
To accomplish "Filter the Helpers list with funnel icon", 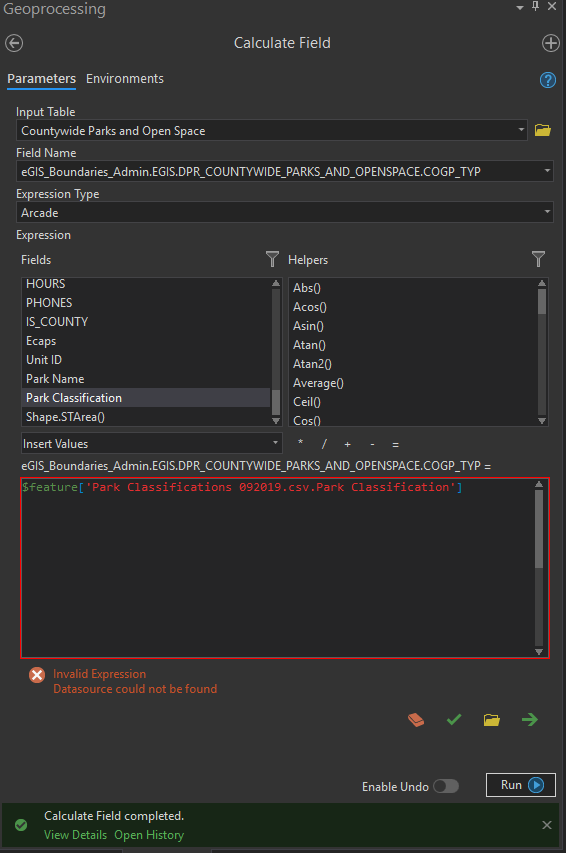I will 538,259.
